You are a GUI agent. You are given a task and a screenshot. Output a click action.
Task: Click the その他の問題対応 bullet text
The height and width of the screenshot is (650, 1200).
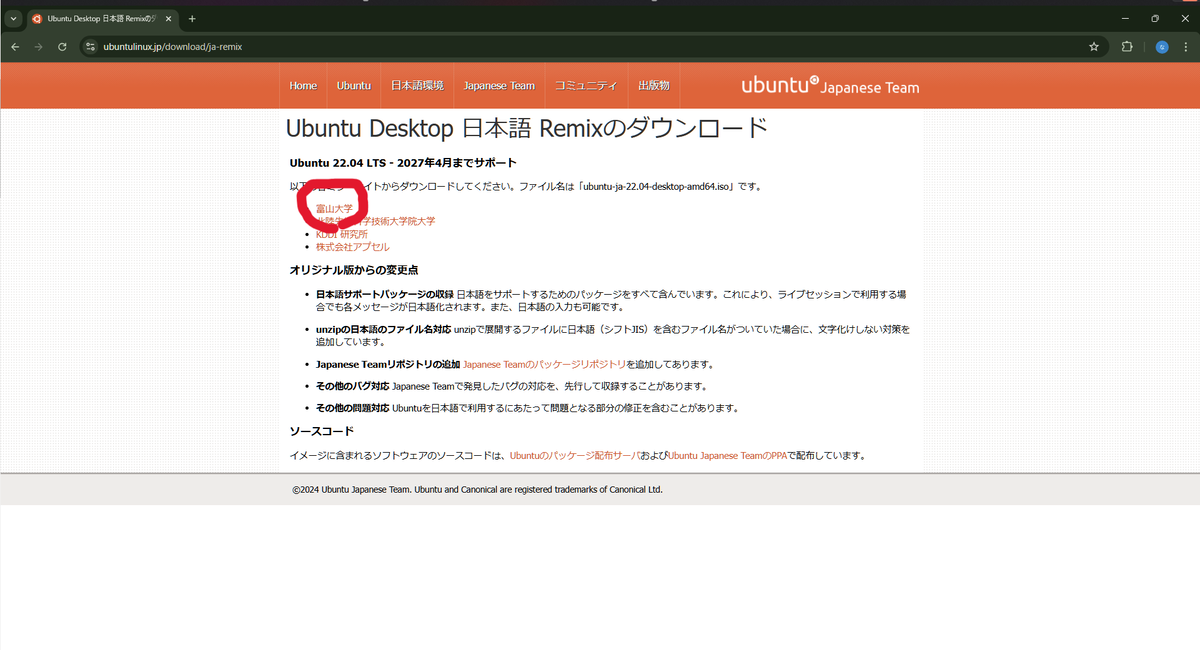(527, 408)
